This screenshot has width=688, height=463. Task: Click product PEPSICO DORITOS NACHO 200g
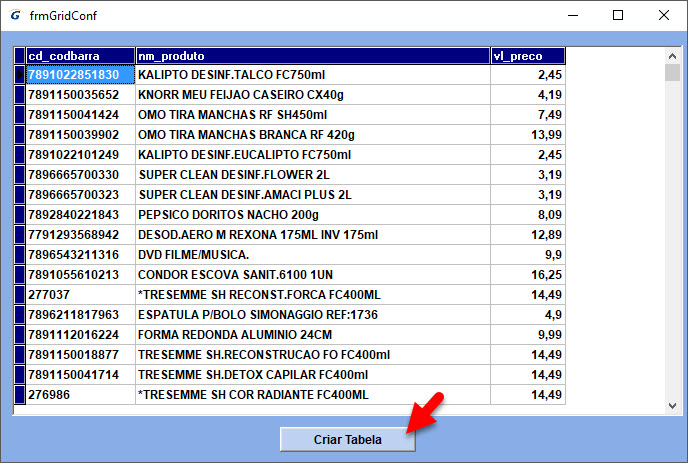(313, 215)
